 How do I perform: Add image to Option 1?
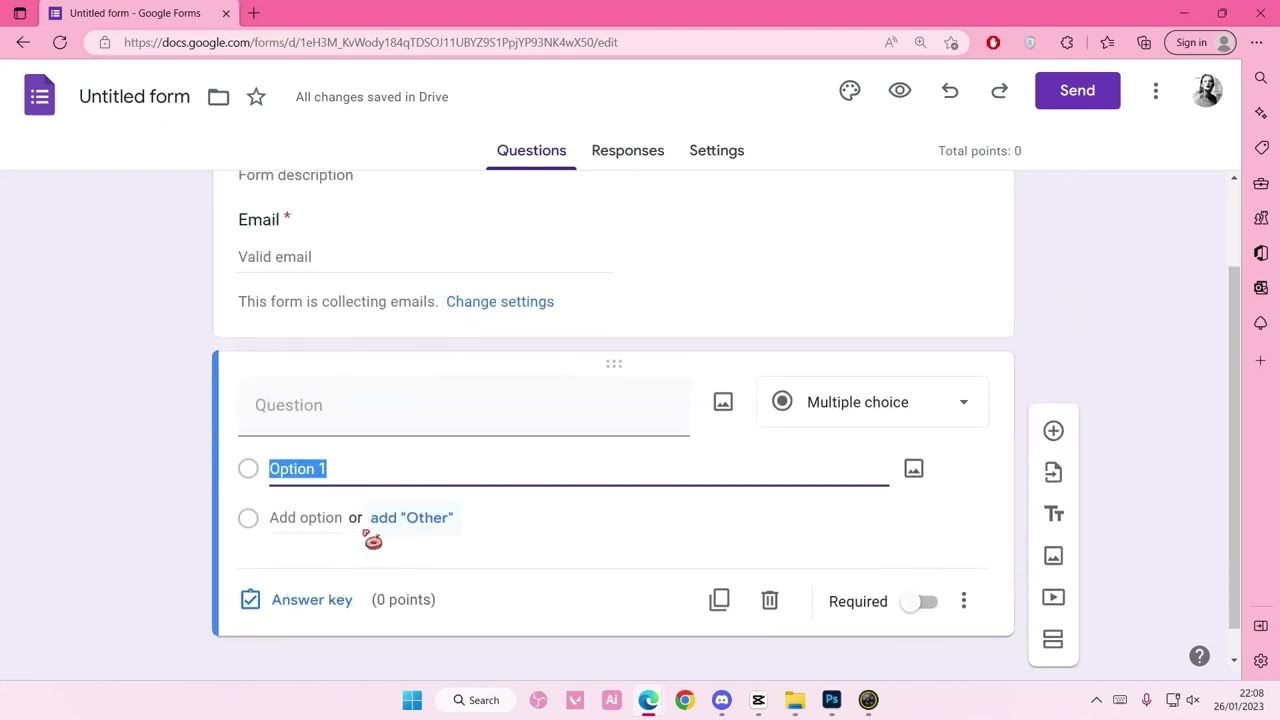(x=913, y=468)
